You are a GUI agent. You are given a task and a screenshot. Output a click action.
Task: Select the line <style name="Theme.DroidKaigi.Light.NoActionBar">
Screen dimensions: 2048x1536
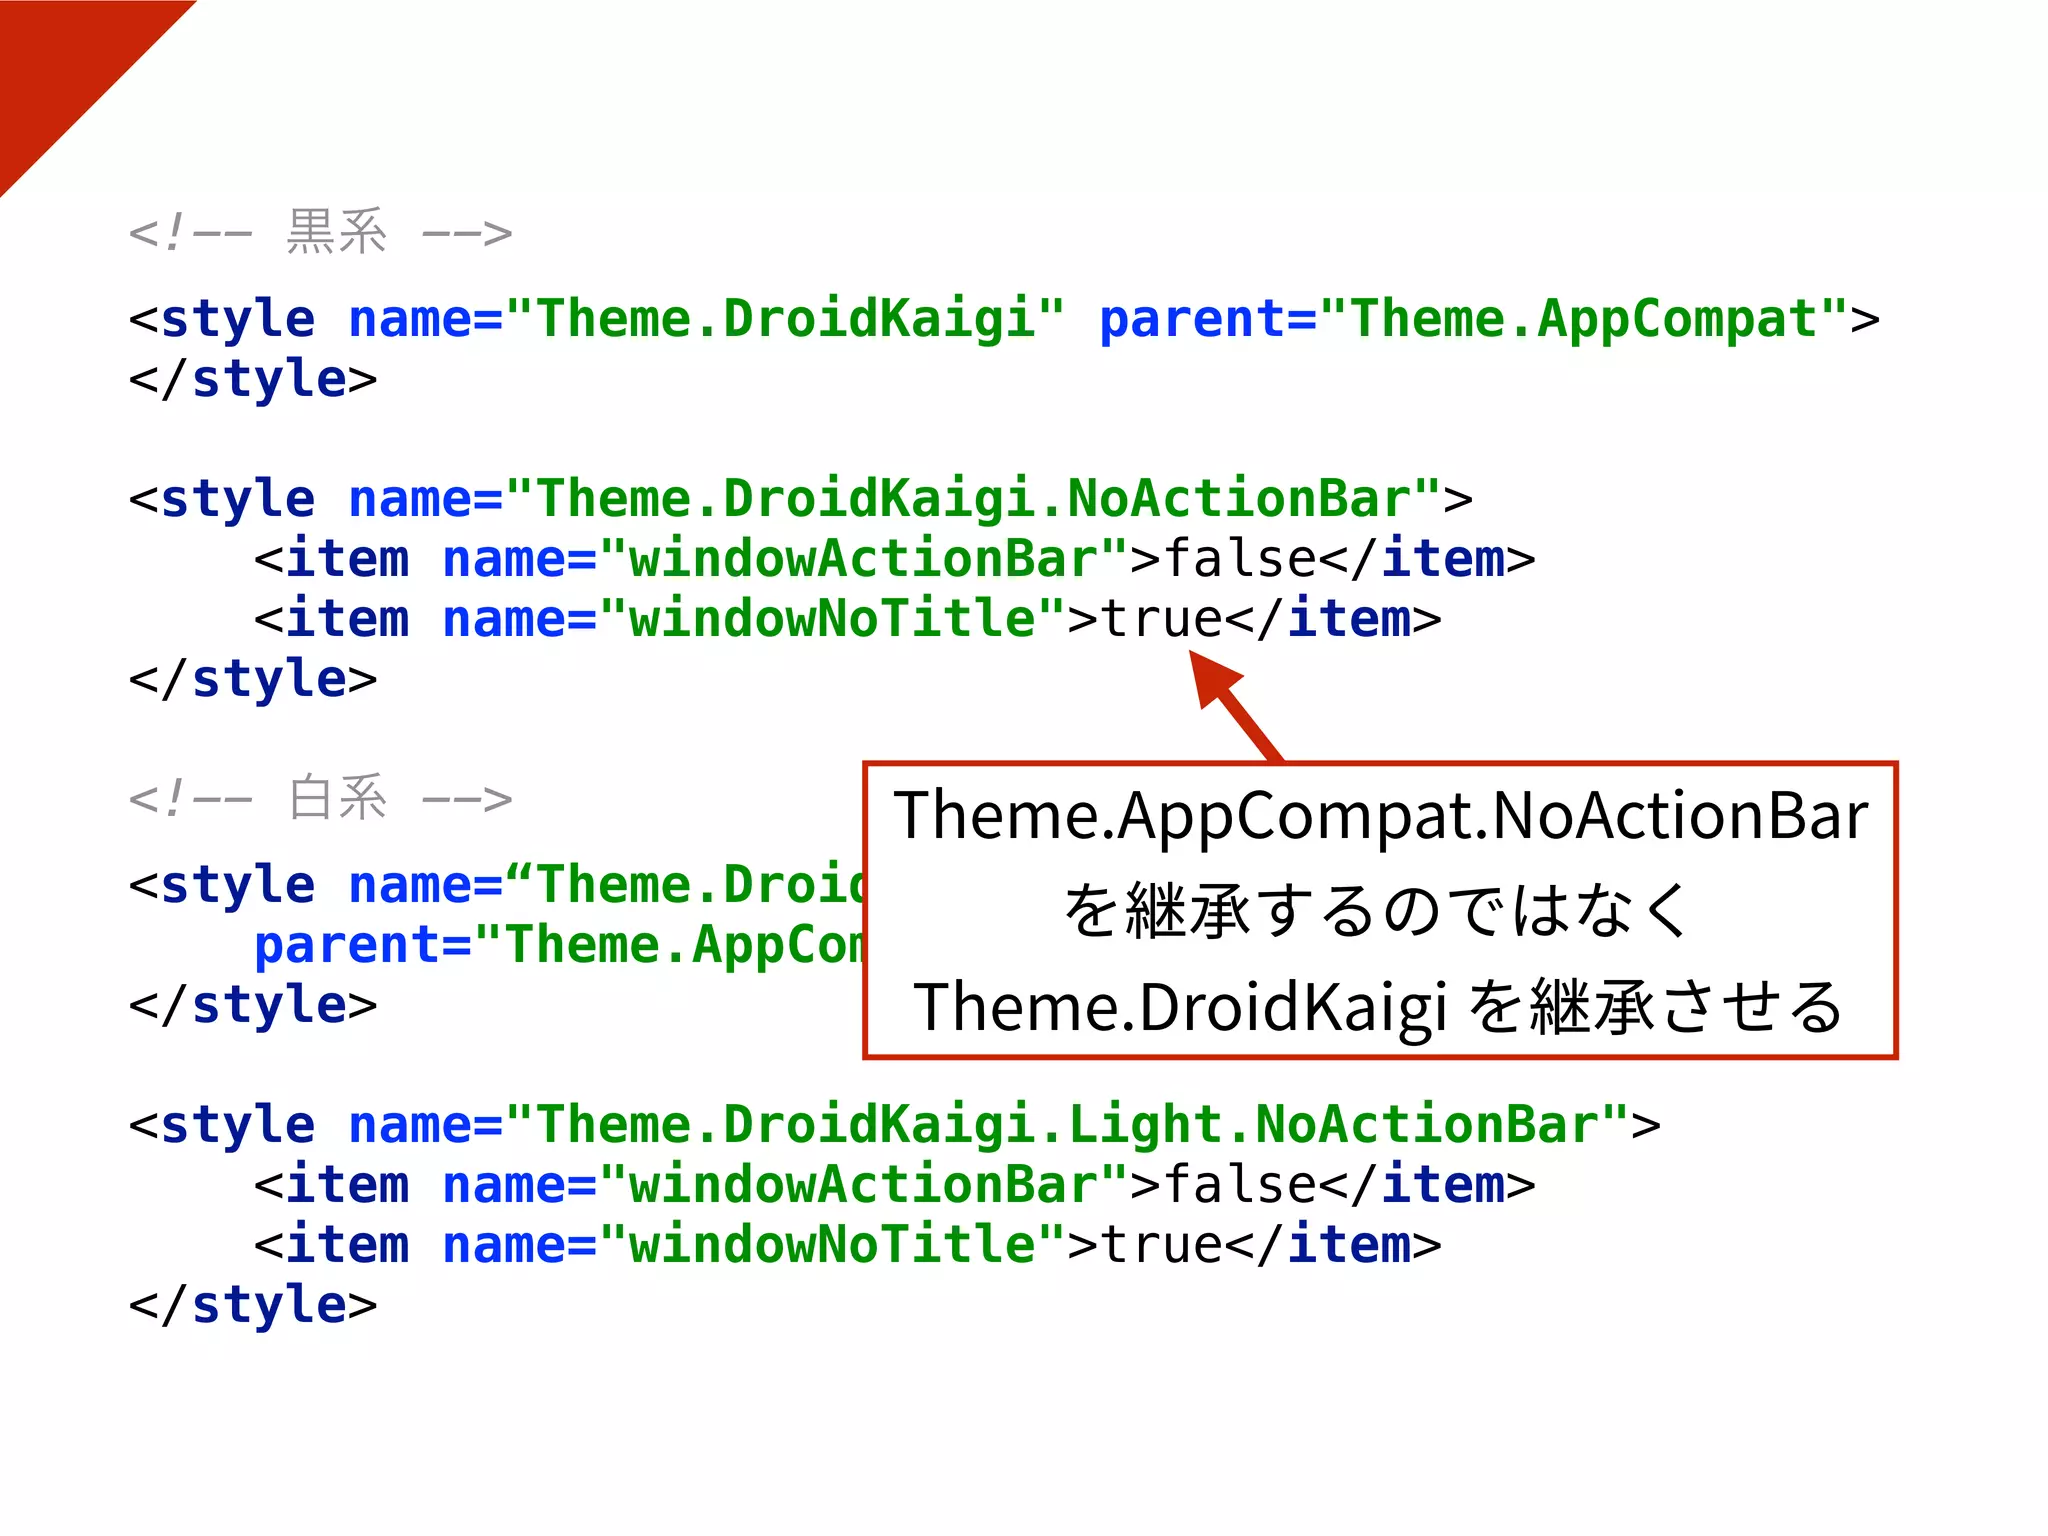(x=895, y=1125)
